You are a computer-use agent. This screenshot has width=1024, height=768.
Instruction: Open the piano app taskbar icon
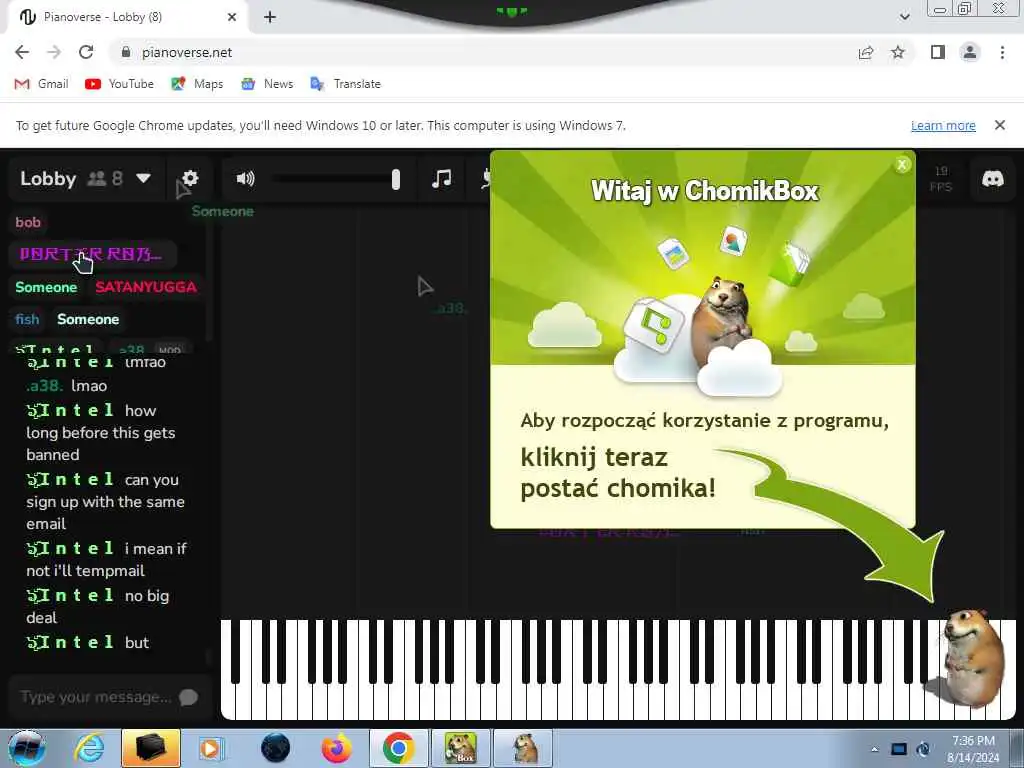pyautogui.click(x=151, y=748)
